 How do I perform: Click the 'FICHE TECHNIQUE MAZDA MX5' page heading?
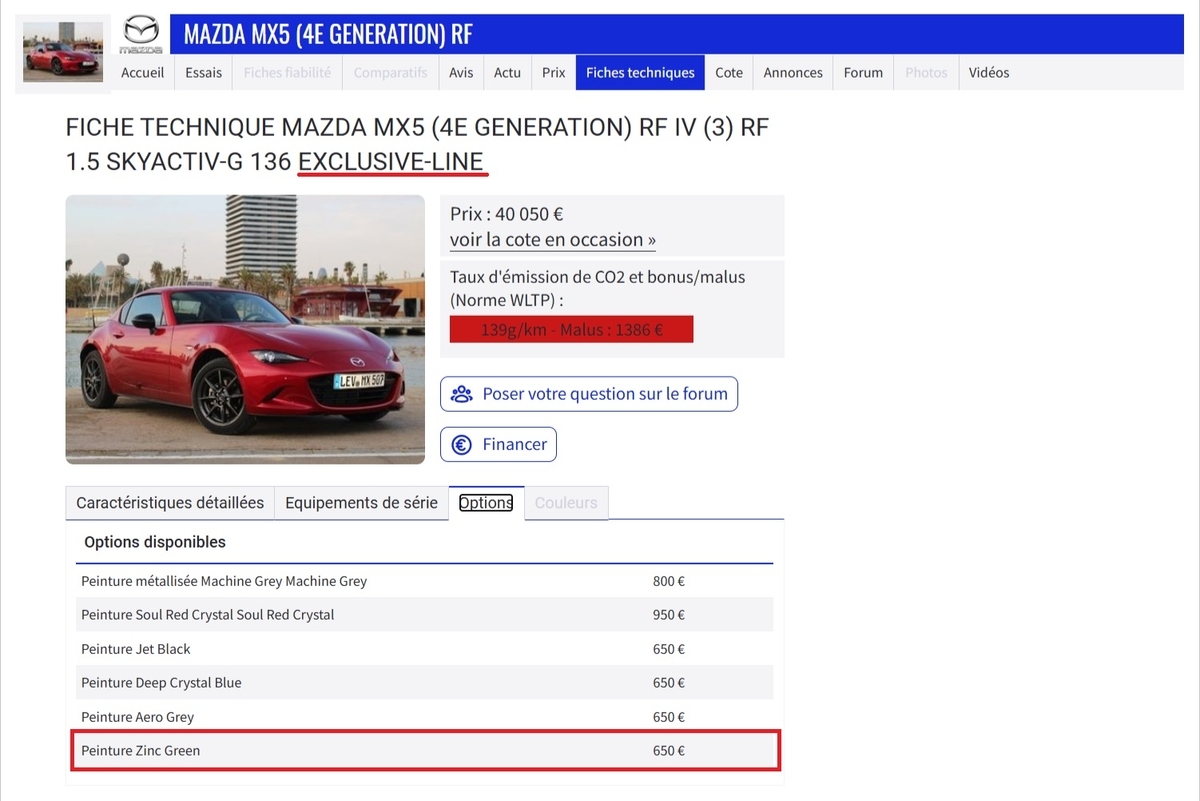417,144
